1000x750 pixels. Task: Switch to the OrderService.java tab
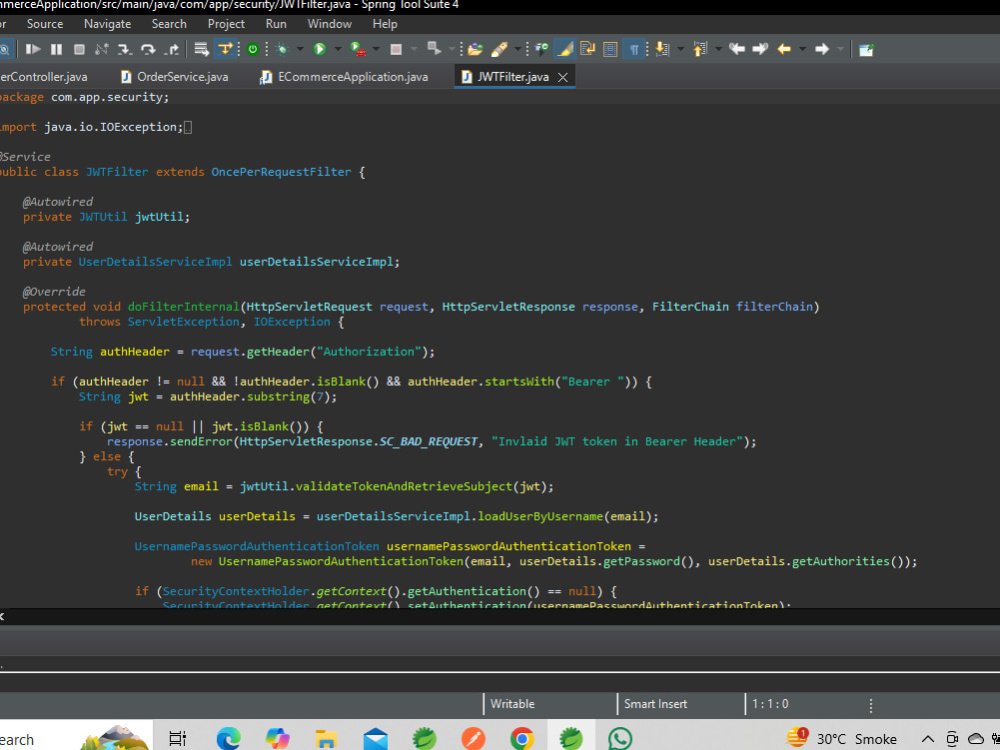point(175,77)
